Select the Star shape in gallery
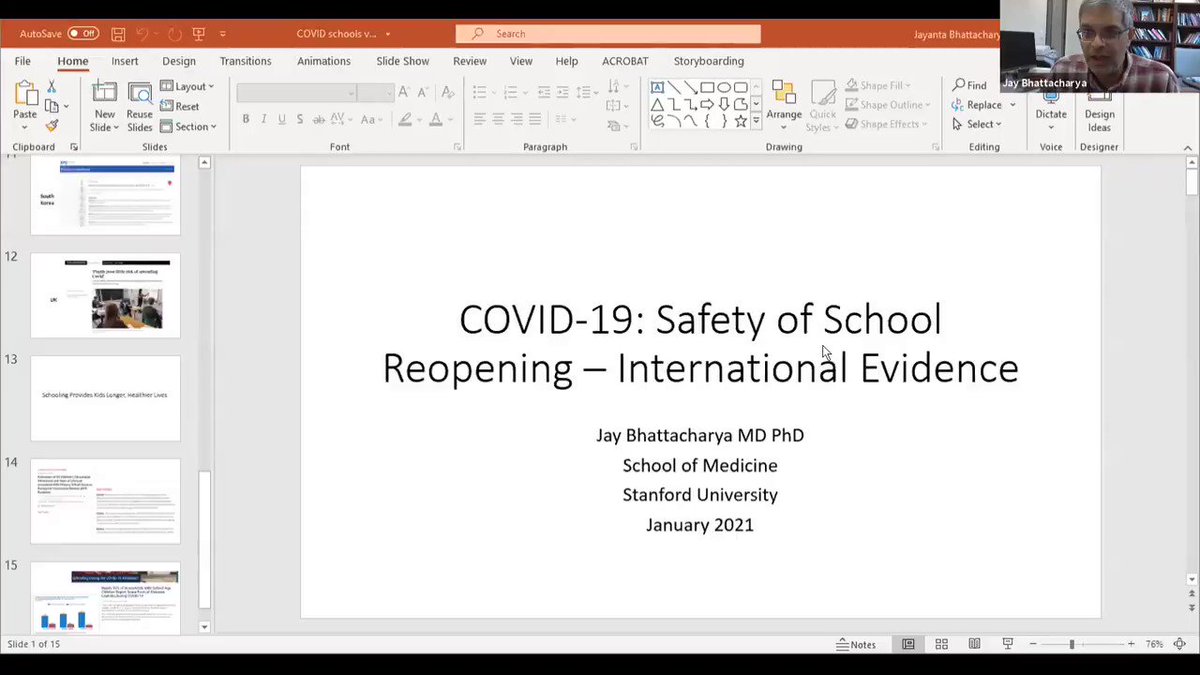The image size is (1200, 675). [x=741, y=121]
